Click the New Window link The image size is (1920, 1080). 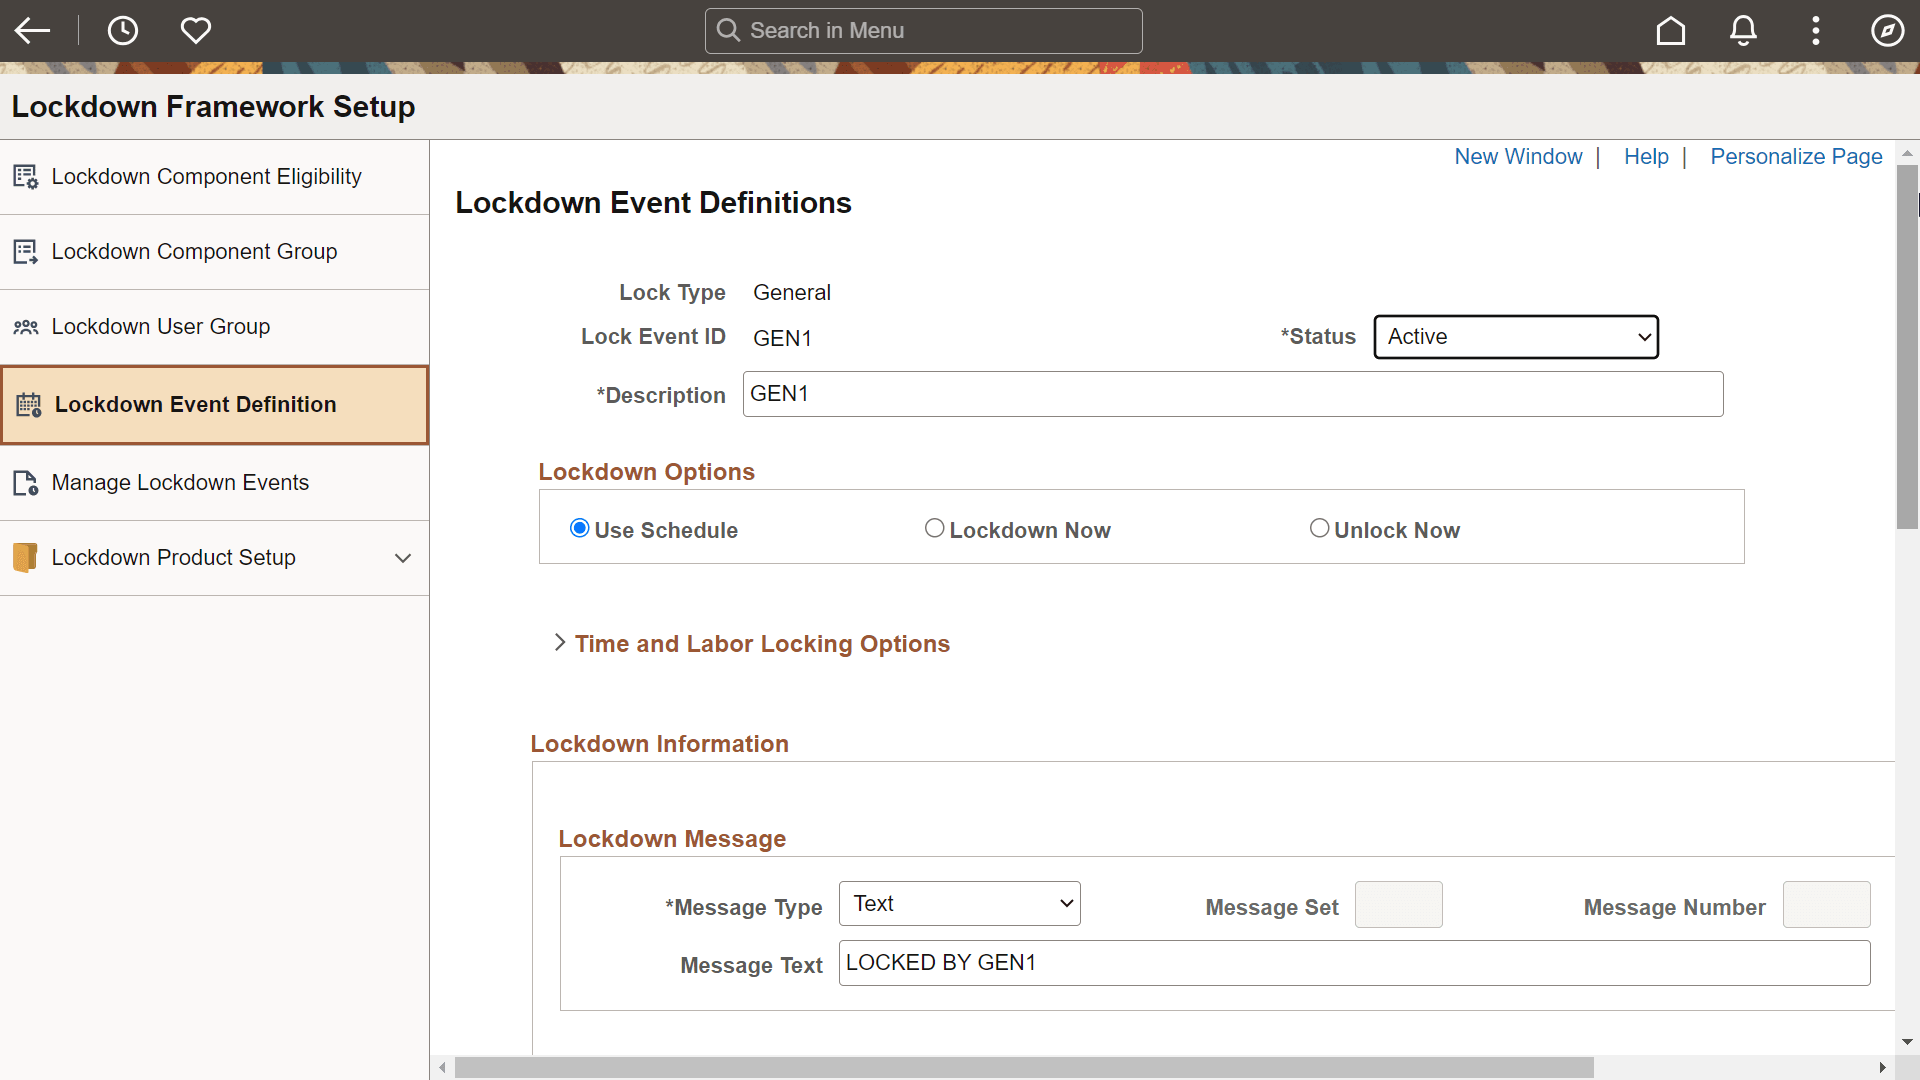1518,157
